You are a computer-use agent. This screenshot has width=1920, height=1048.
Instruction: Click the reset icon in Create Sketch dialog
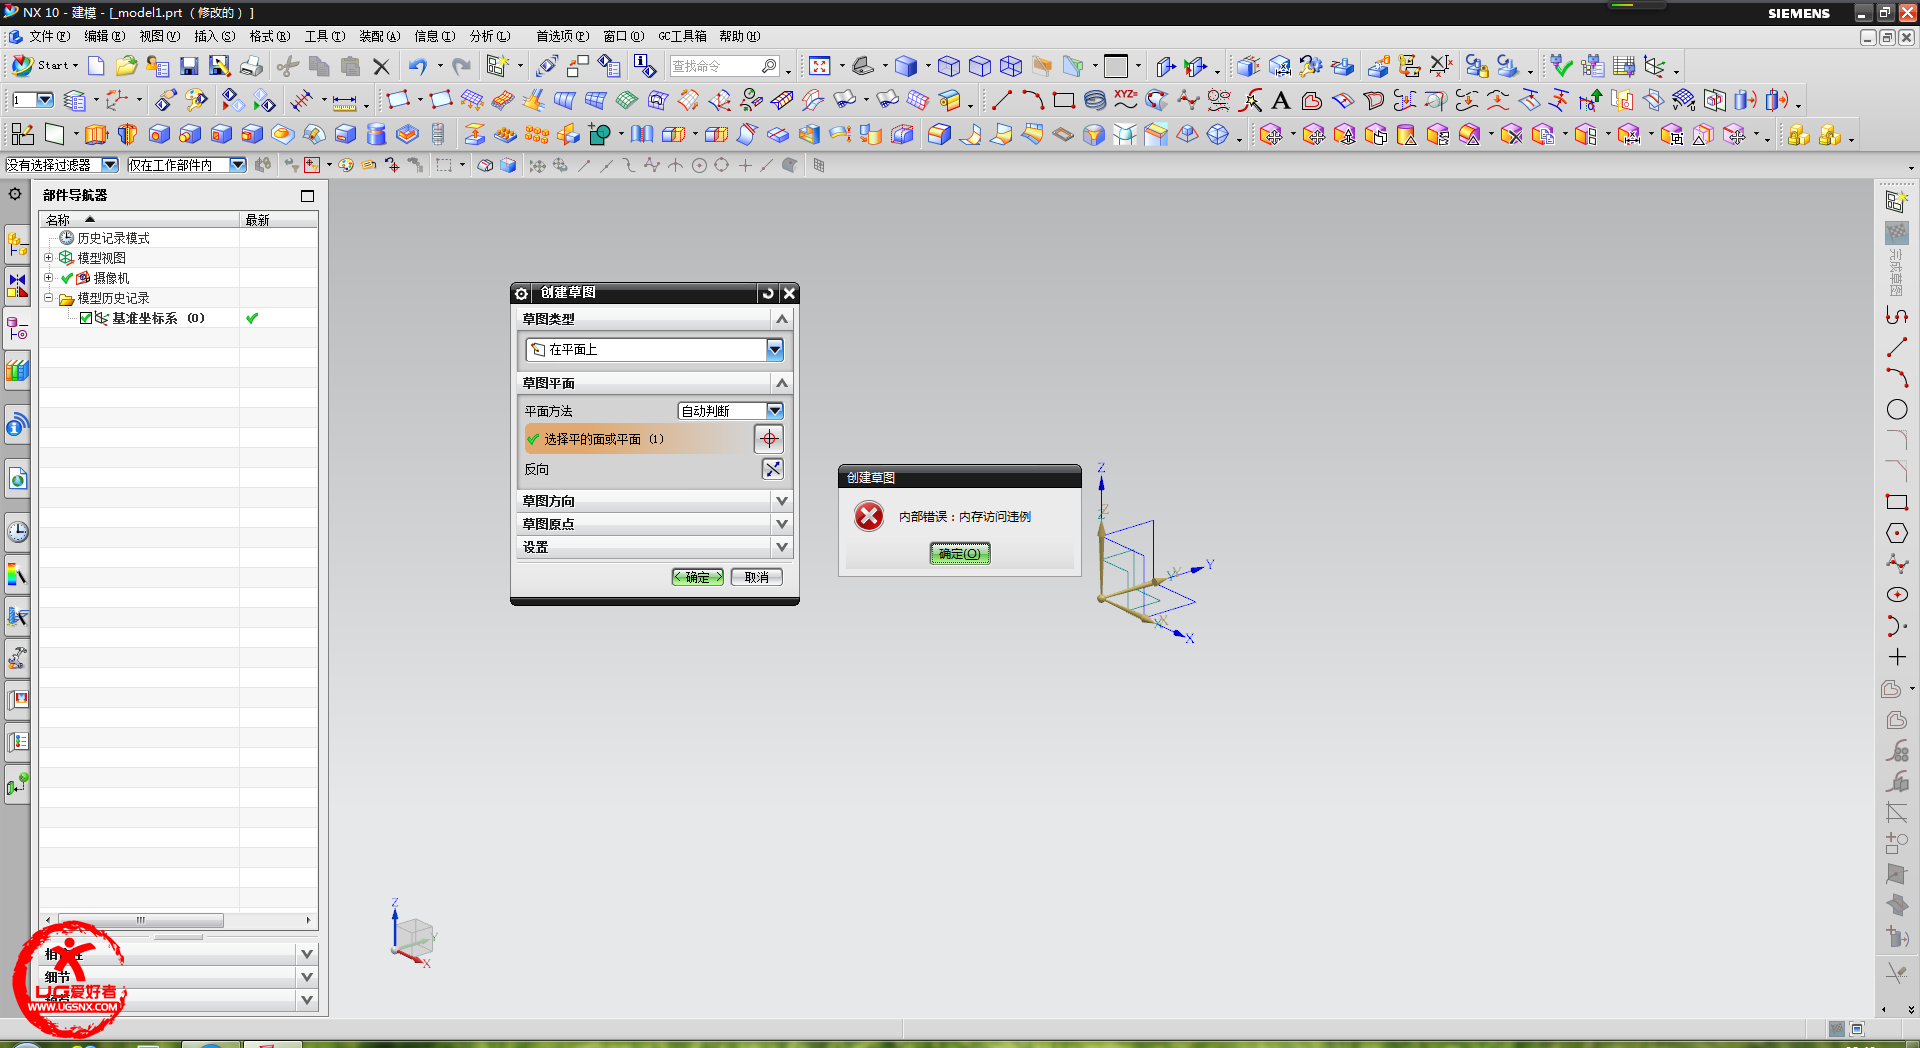pos(768,293)
